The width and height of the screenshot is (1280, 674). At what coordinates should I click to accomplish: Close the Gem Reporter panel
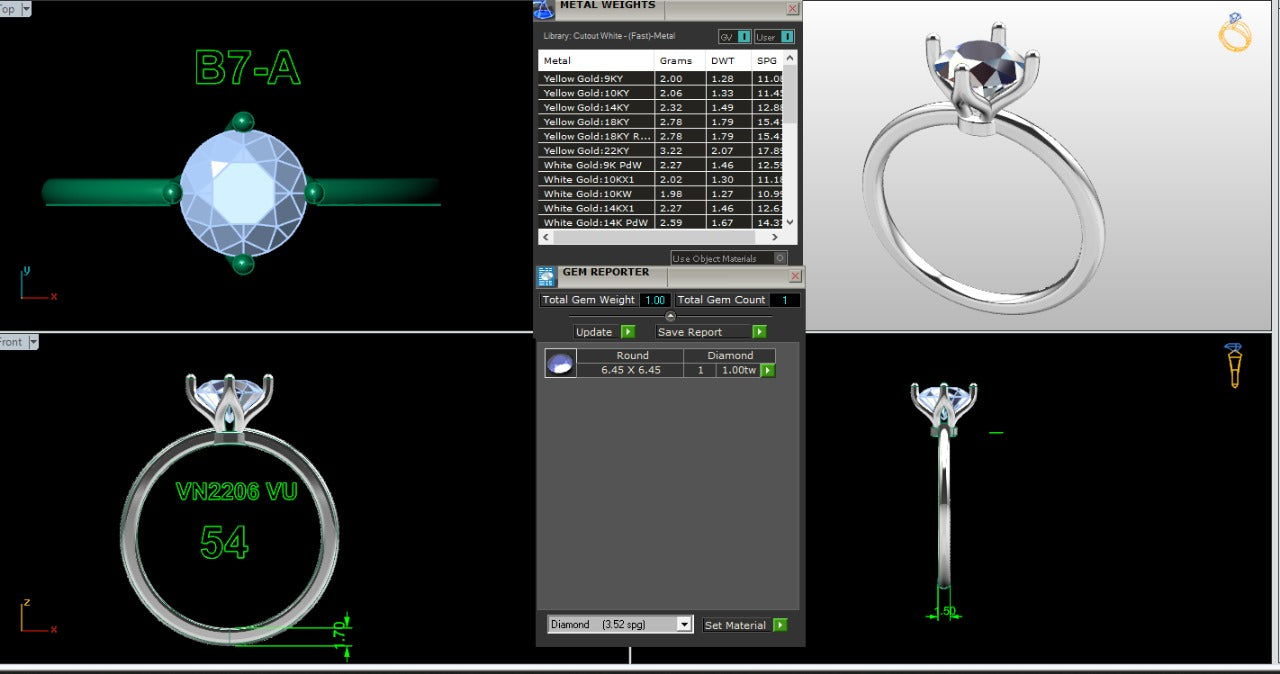coord(795,276)
